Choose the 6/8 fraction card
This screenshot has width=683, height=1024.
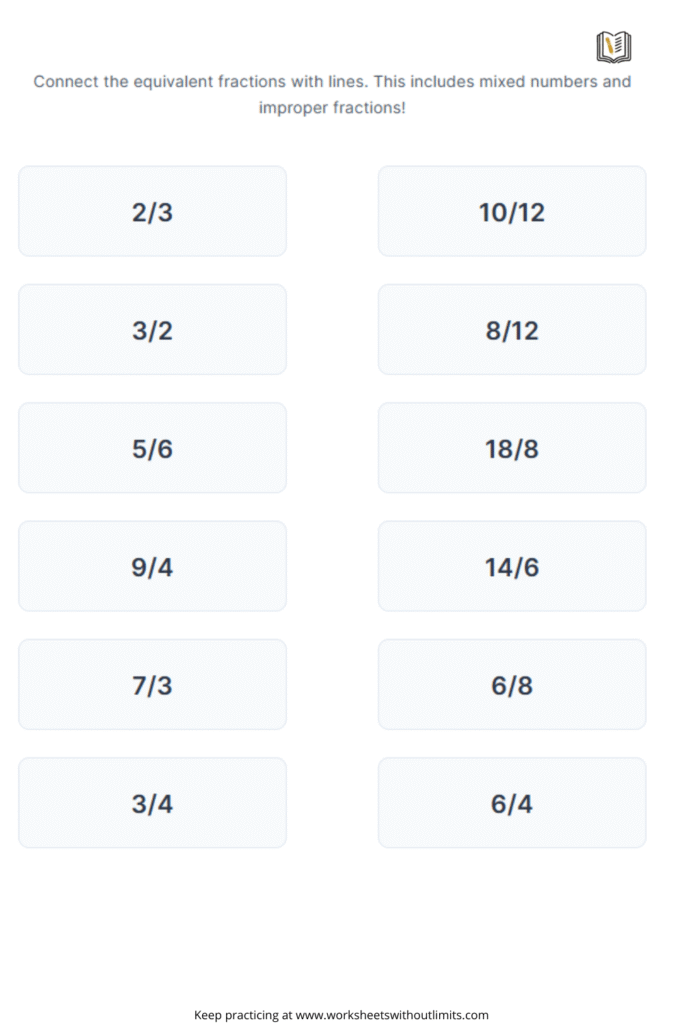coord(512,684)
